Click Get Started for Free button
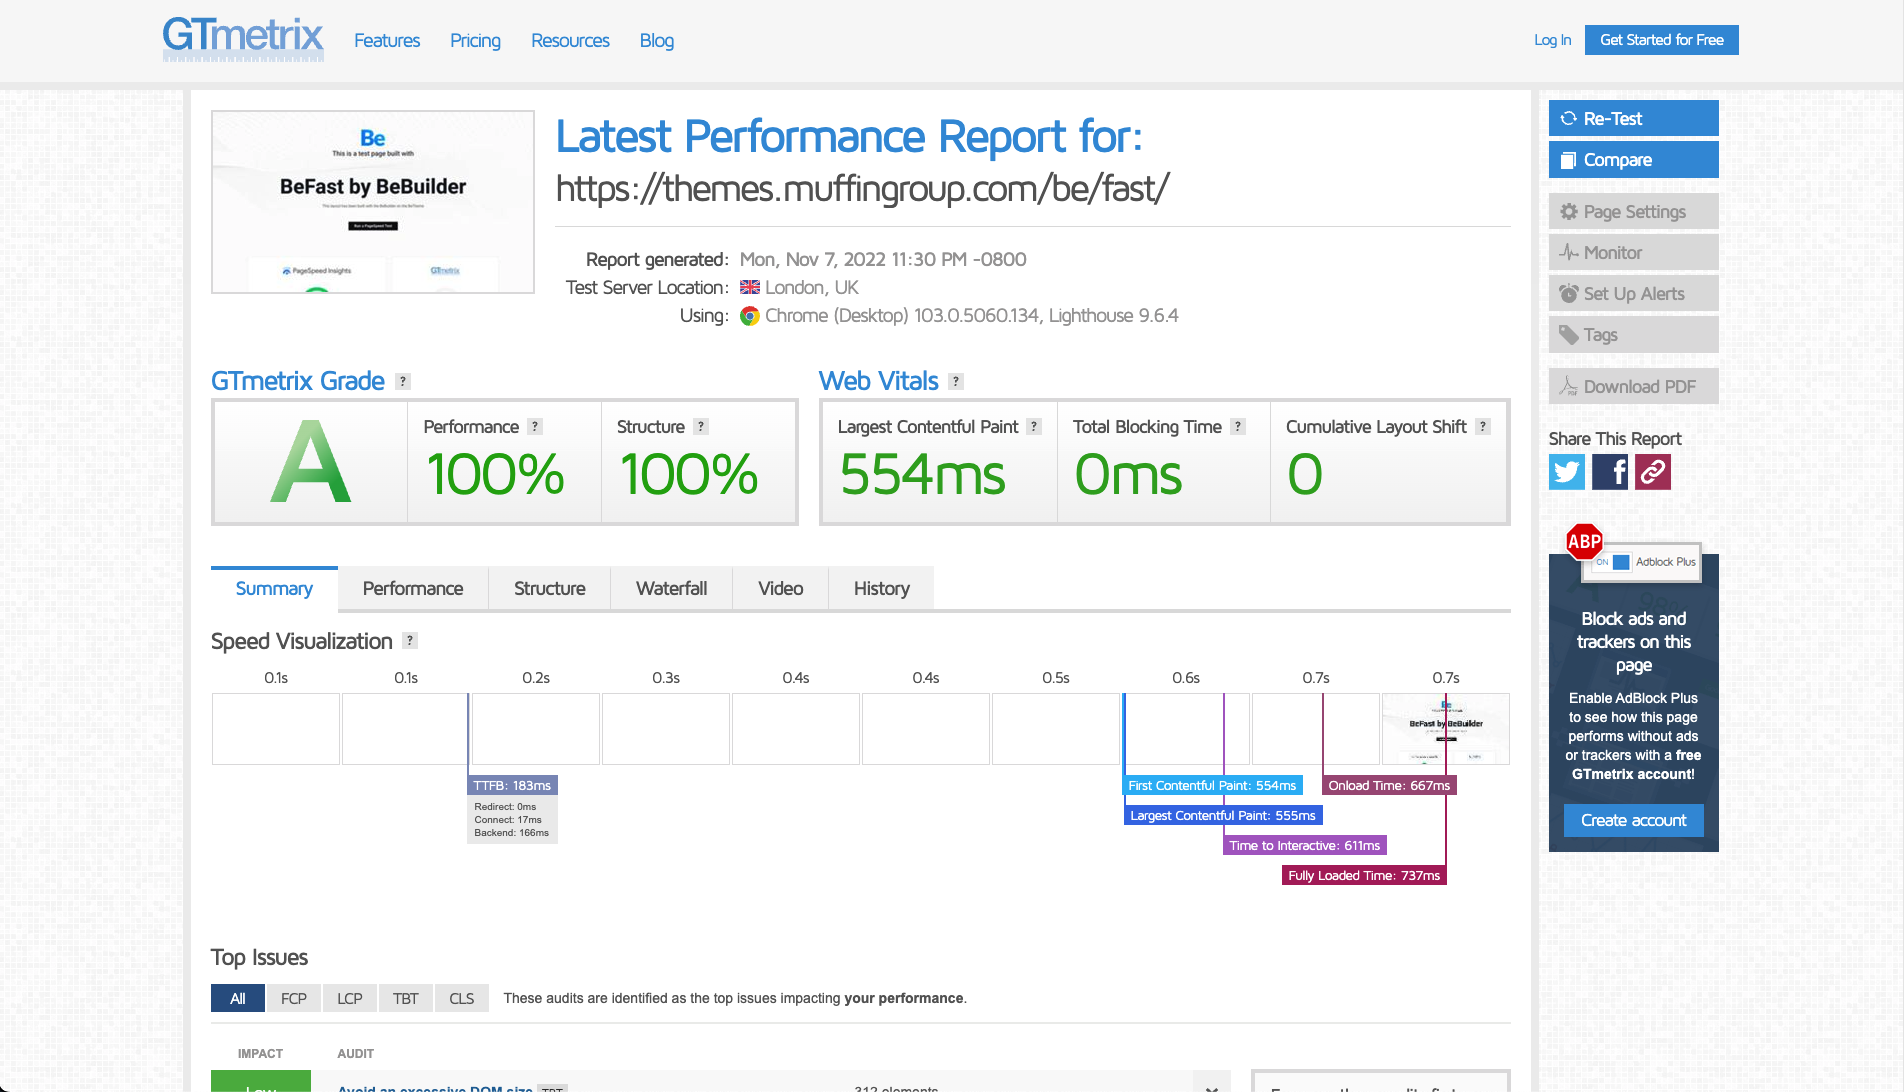Screen dimensions: 1904x1092 (x=1661, y=40)
